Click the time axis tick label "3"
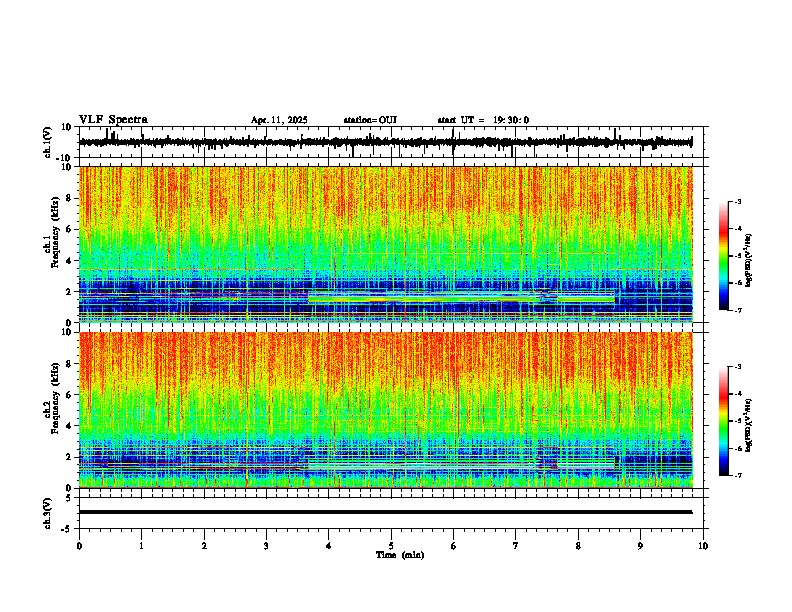 coord(266,546)
